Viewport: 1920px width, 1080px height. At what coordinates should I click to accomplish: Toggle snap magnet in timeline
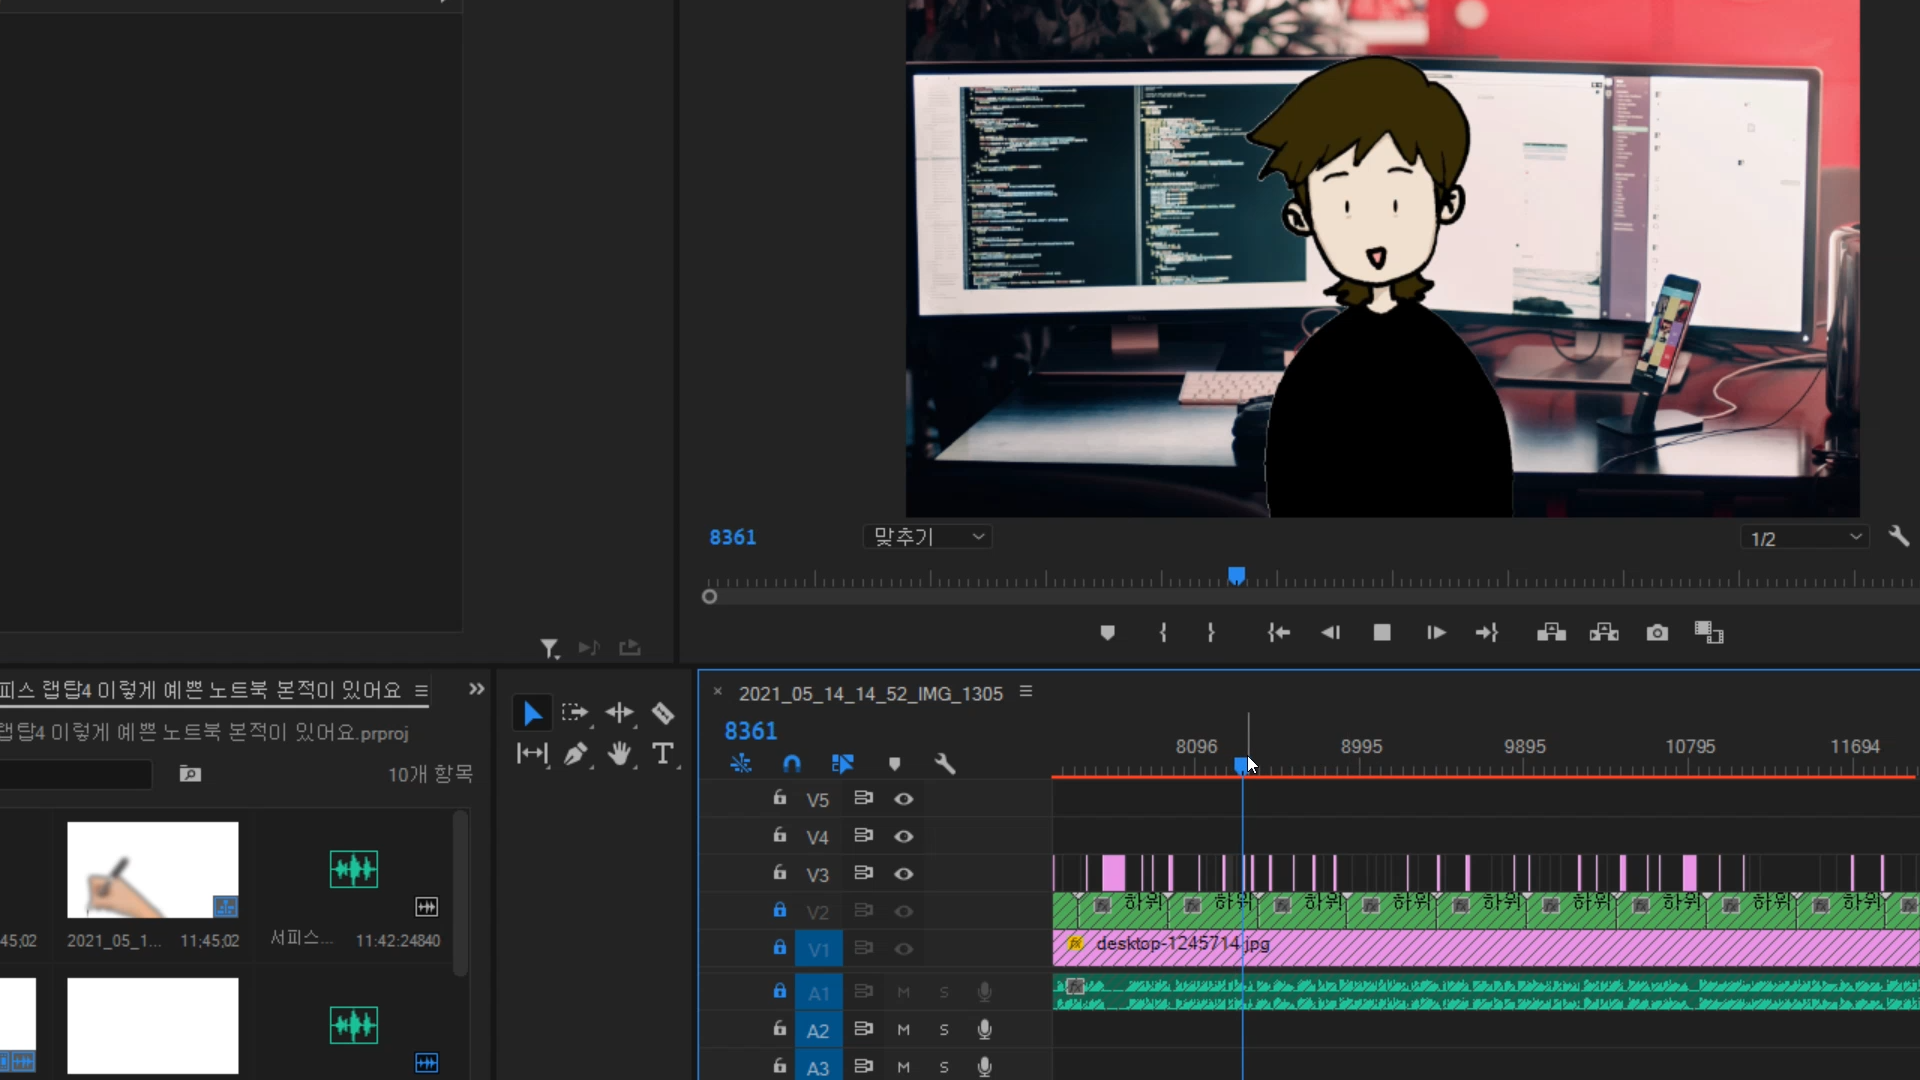[x=791, y=764]
